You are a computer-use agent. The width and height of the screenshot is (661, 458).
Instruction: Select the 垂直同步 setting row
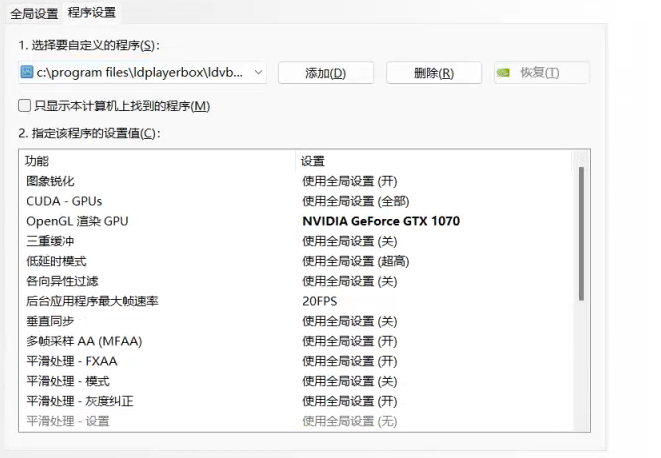pos(50,321)
